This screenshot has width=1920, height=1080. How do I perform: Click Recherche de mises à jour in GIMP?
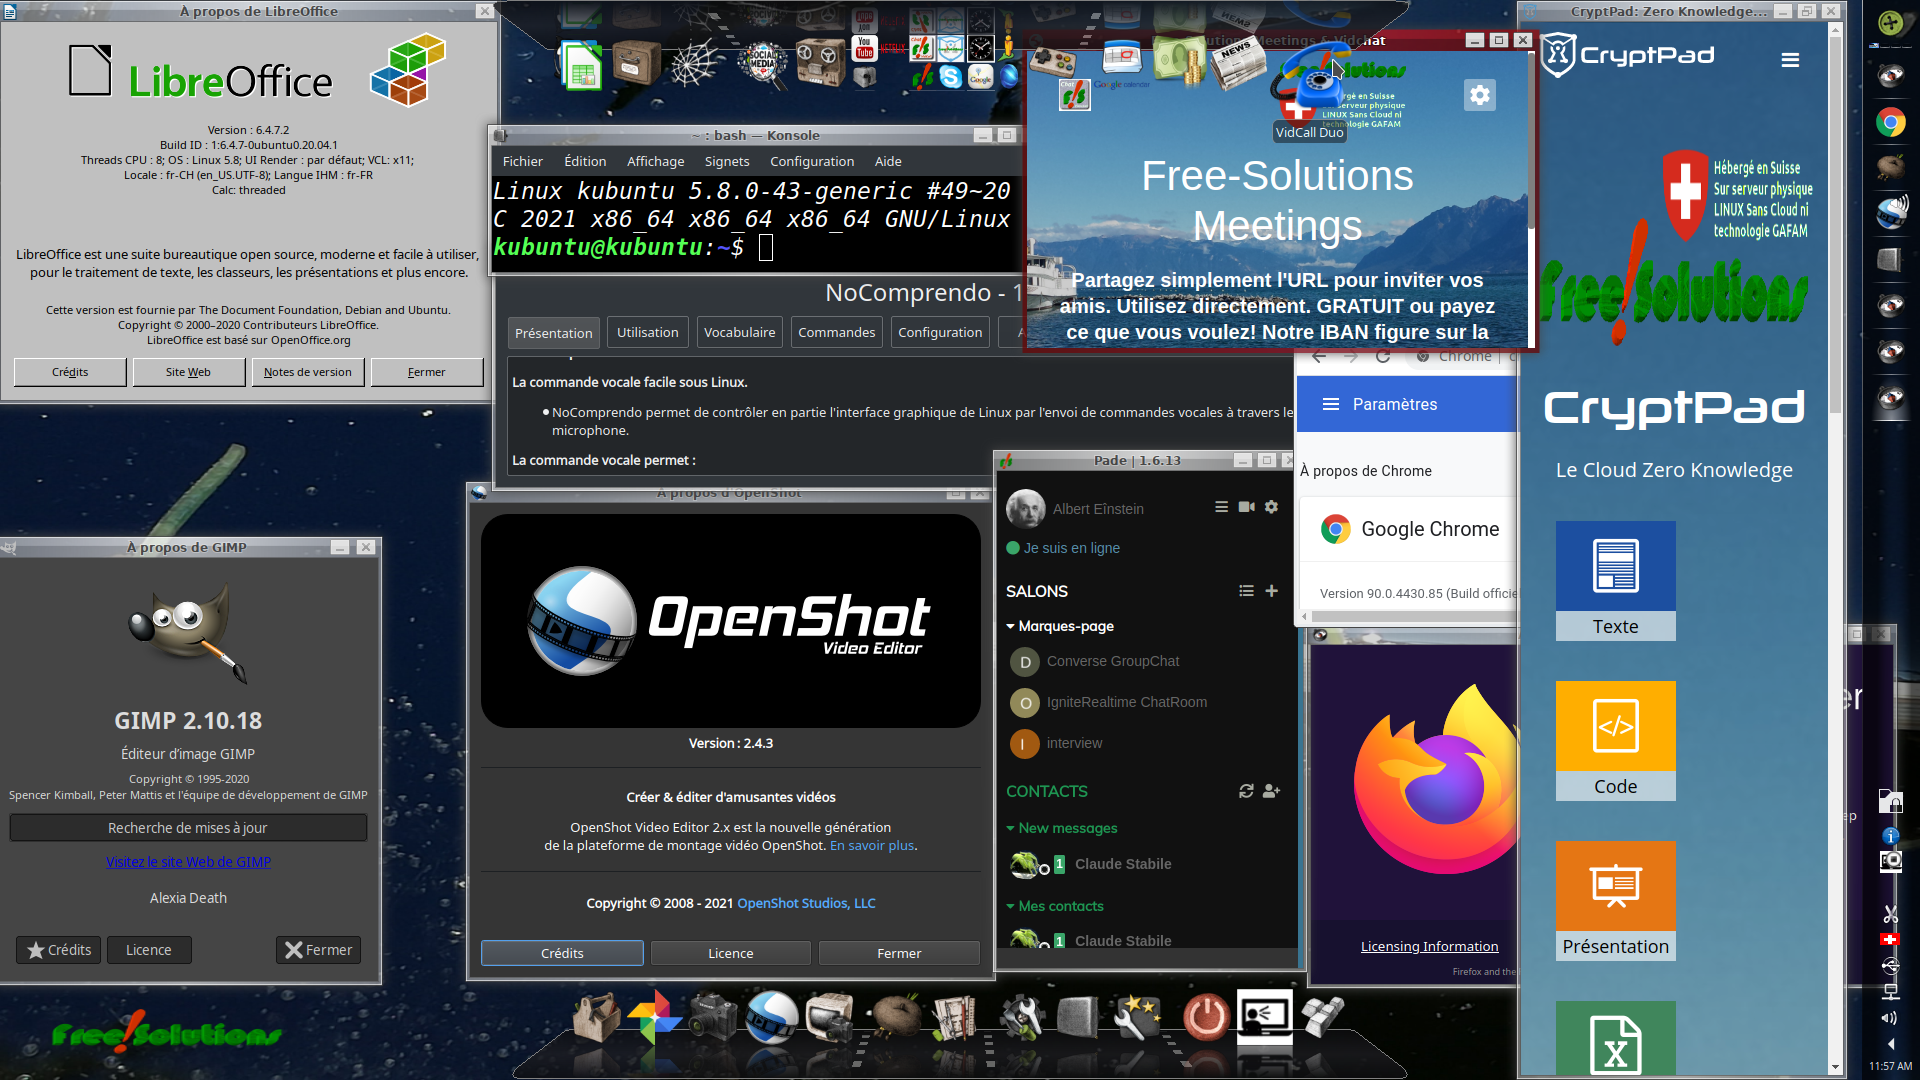click(x=188, y=828)
